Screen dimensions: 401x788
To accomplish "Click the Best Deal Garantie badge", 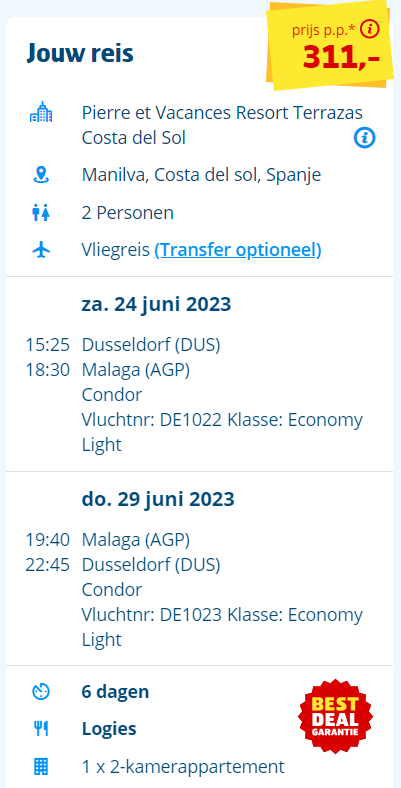I will coord(335,716).
